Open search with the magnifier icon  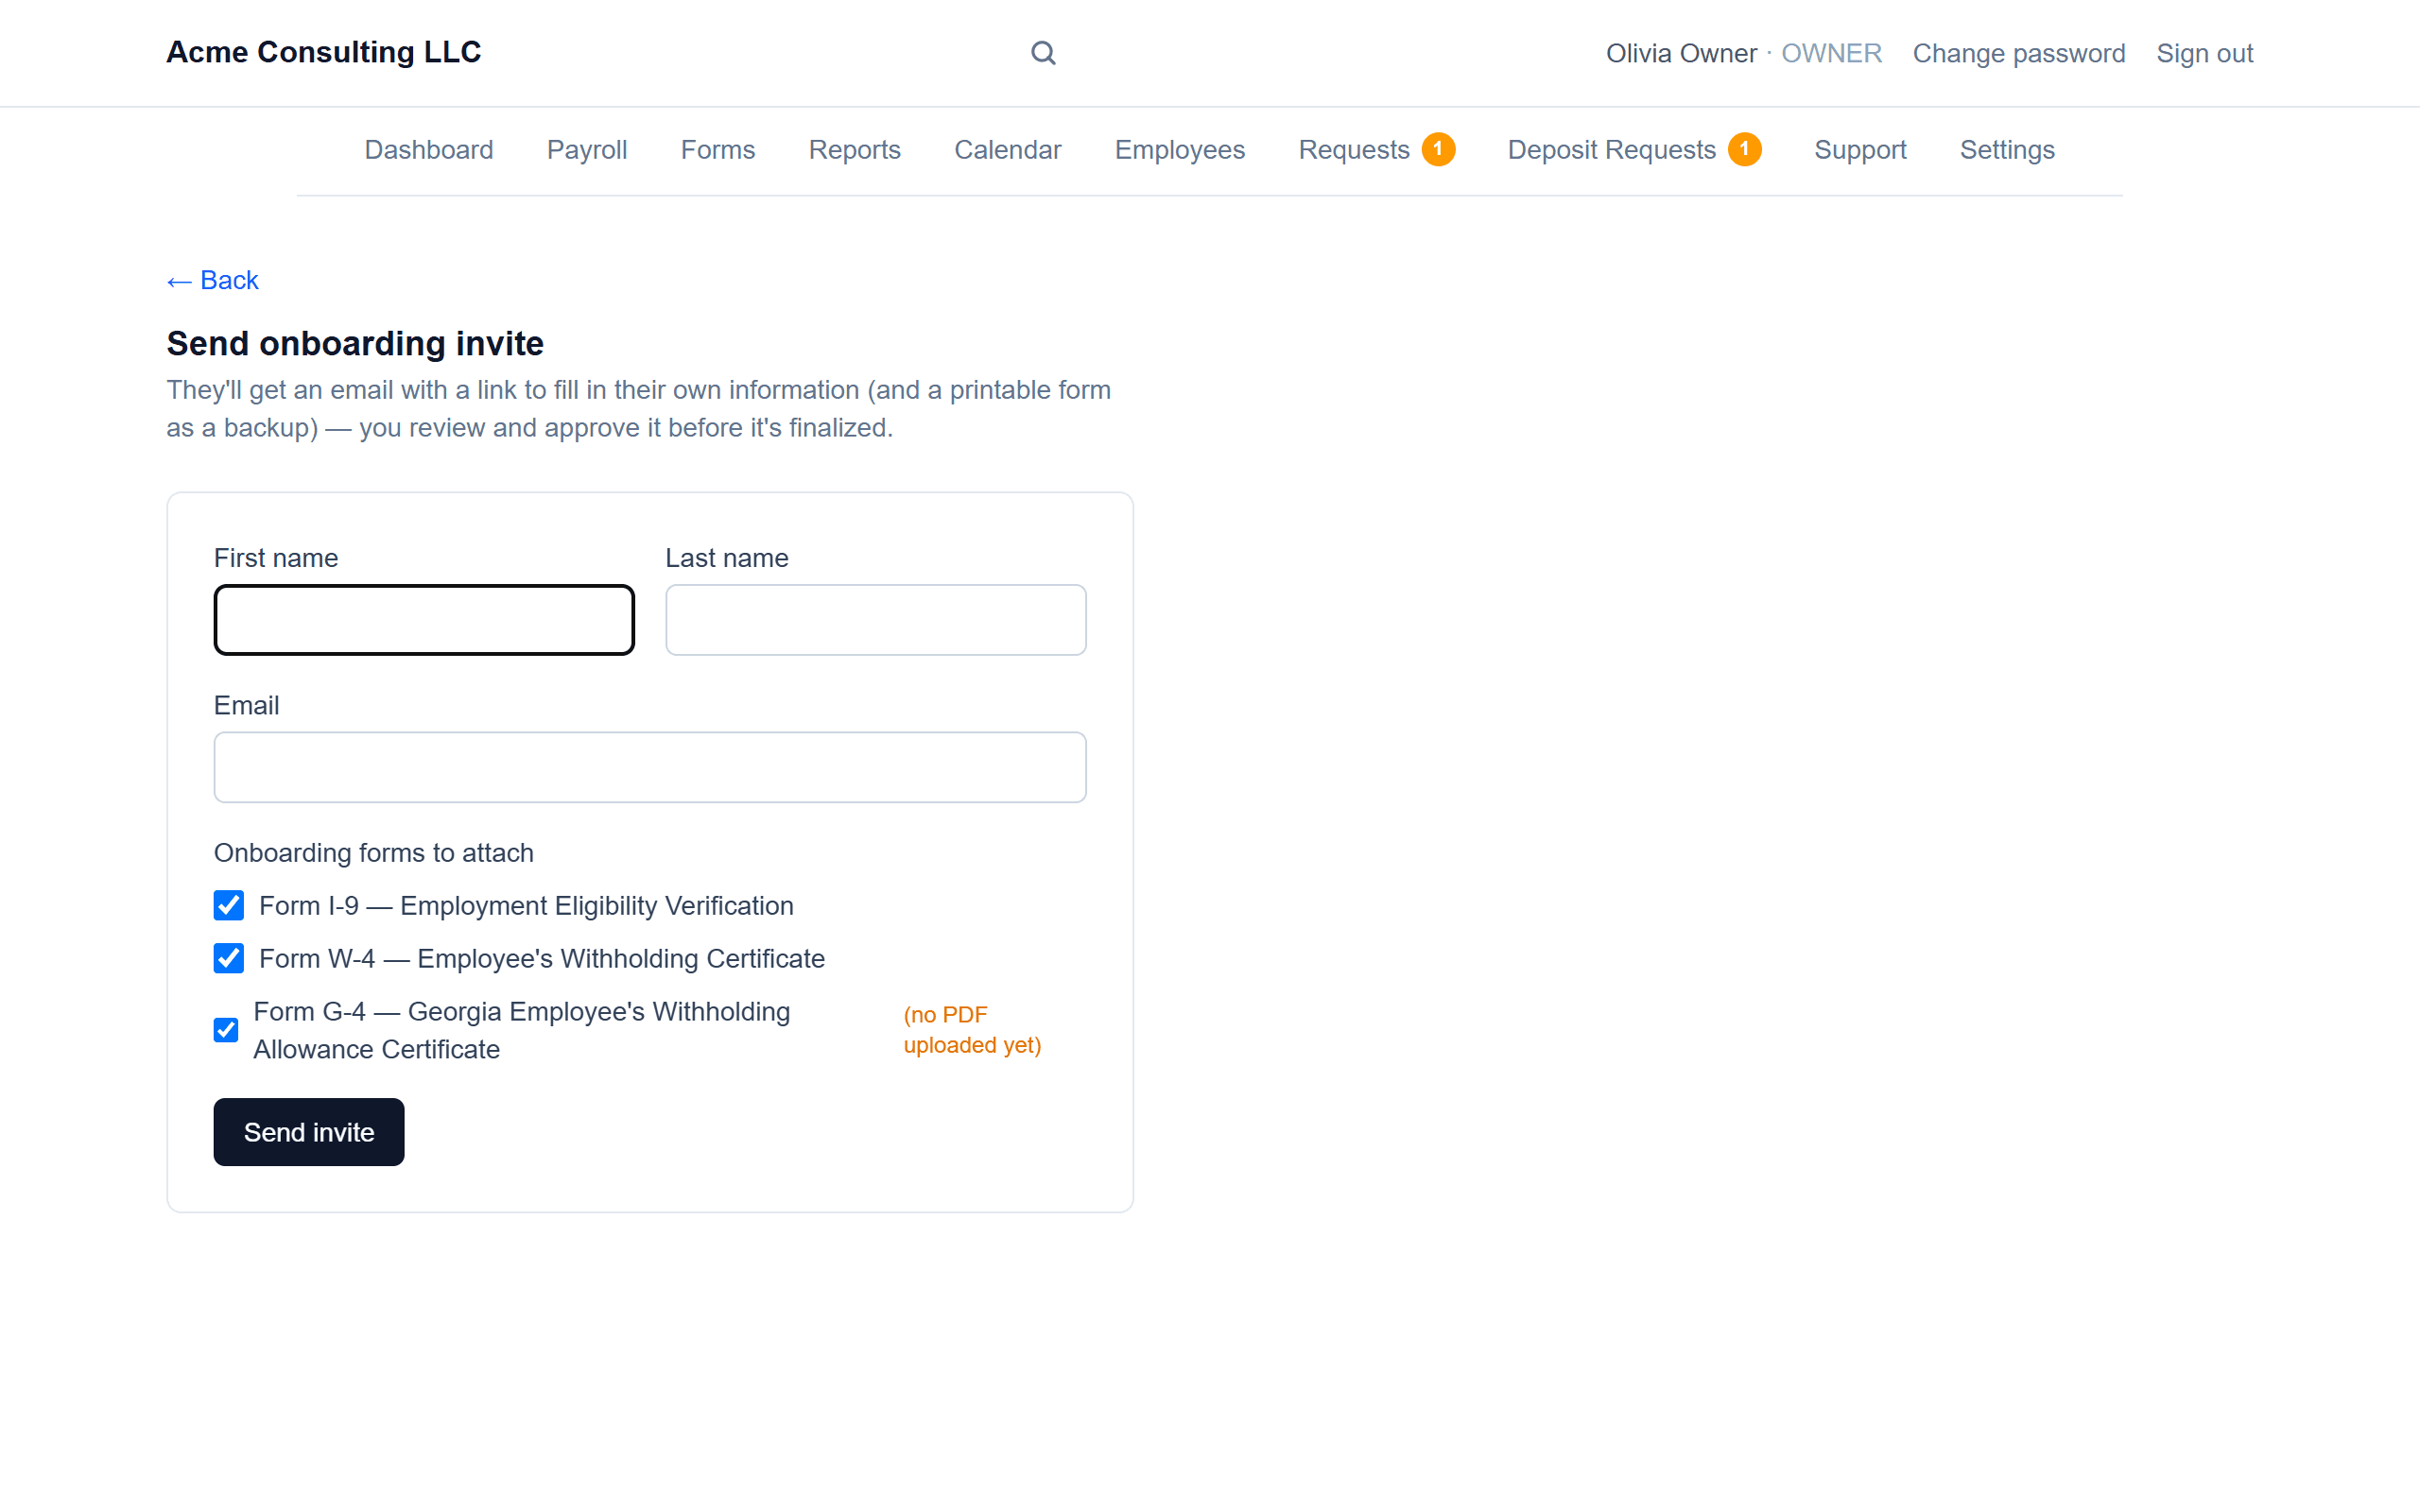point(1043,53)
